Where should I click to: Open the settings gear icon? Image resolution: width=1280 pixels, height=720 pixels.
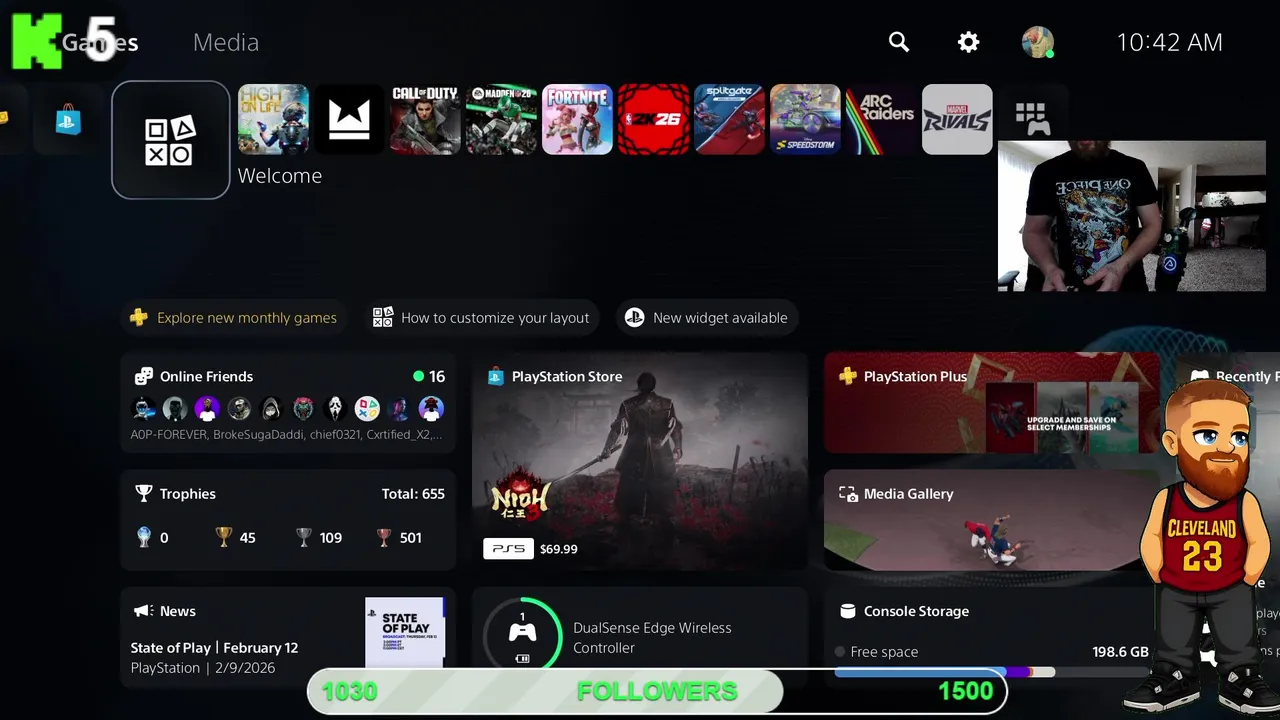click(968, 42)
